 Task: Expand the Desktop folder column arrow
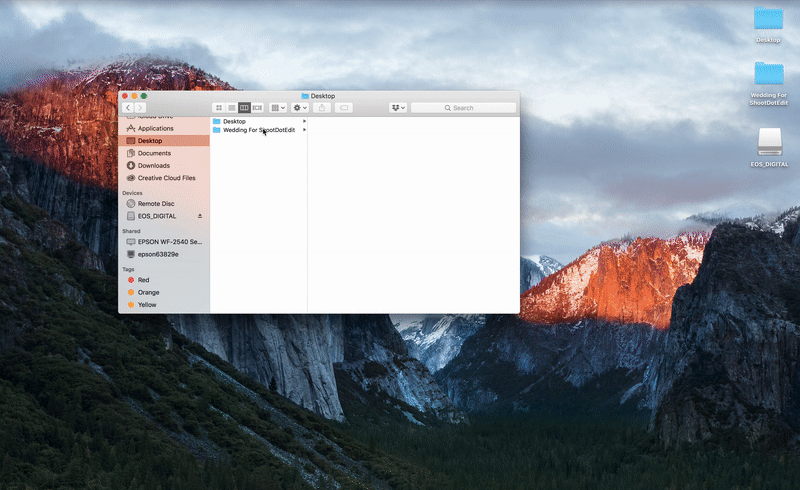pyautogui.click(x=304, y=121)
